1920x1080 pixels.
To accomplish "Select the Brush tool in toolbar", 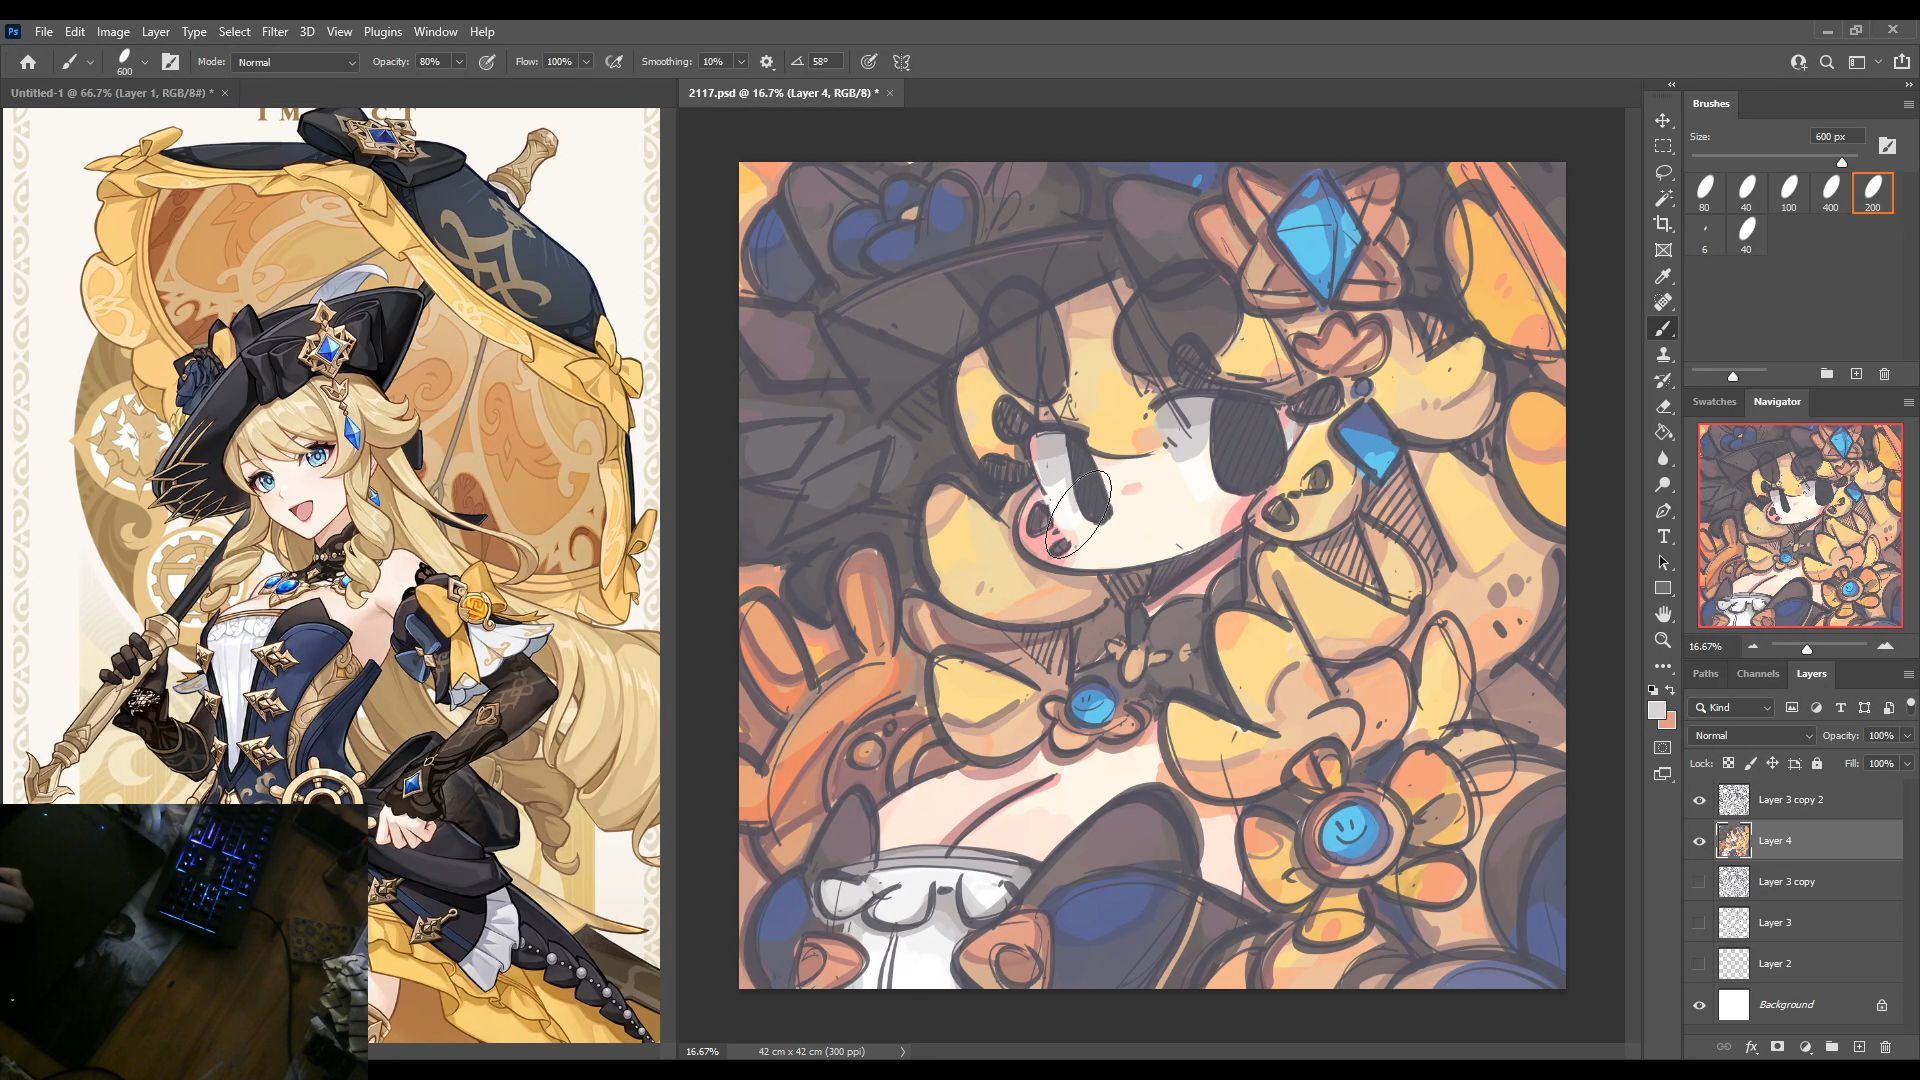I will (x=1663, y=329).
